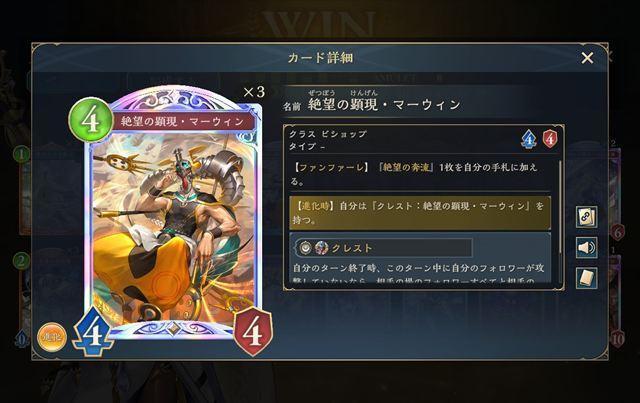
Task: Select the round crest portrait icon beside クレスト
Action: click(322, 248)
